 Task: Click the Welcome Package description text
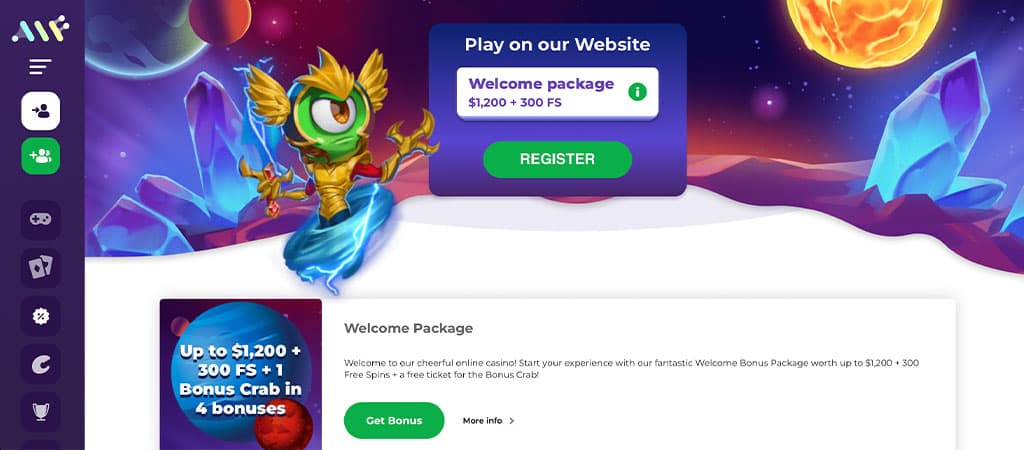coord(632,369)
